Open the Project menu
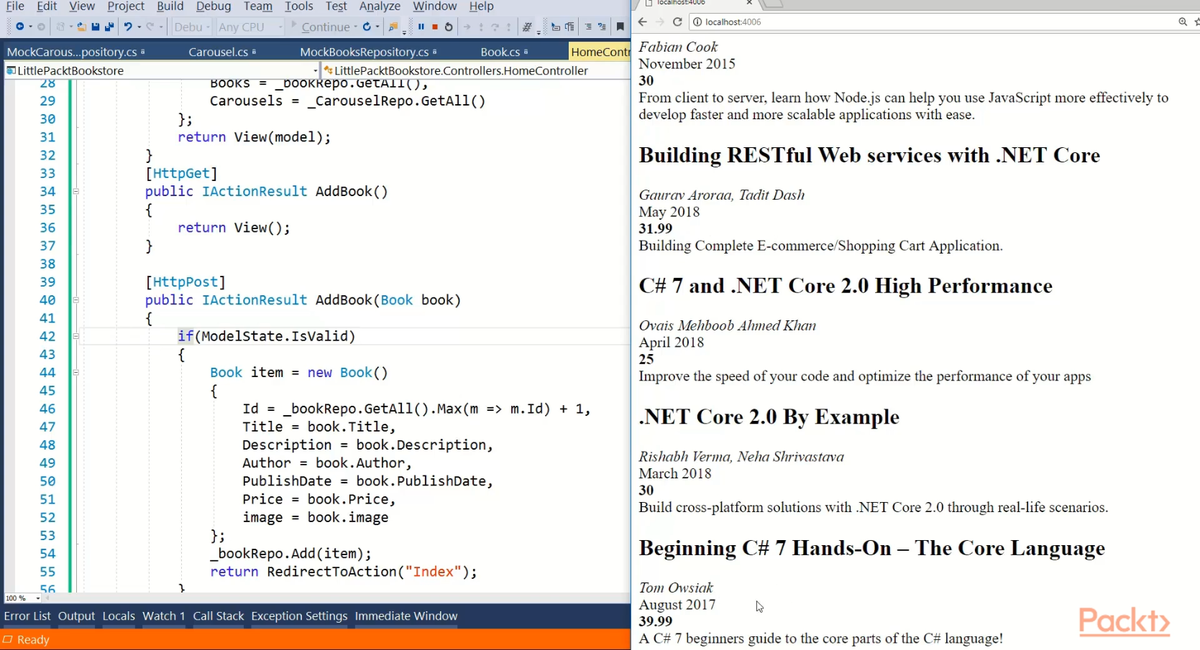 click(x=126, y=6)
